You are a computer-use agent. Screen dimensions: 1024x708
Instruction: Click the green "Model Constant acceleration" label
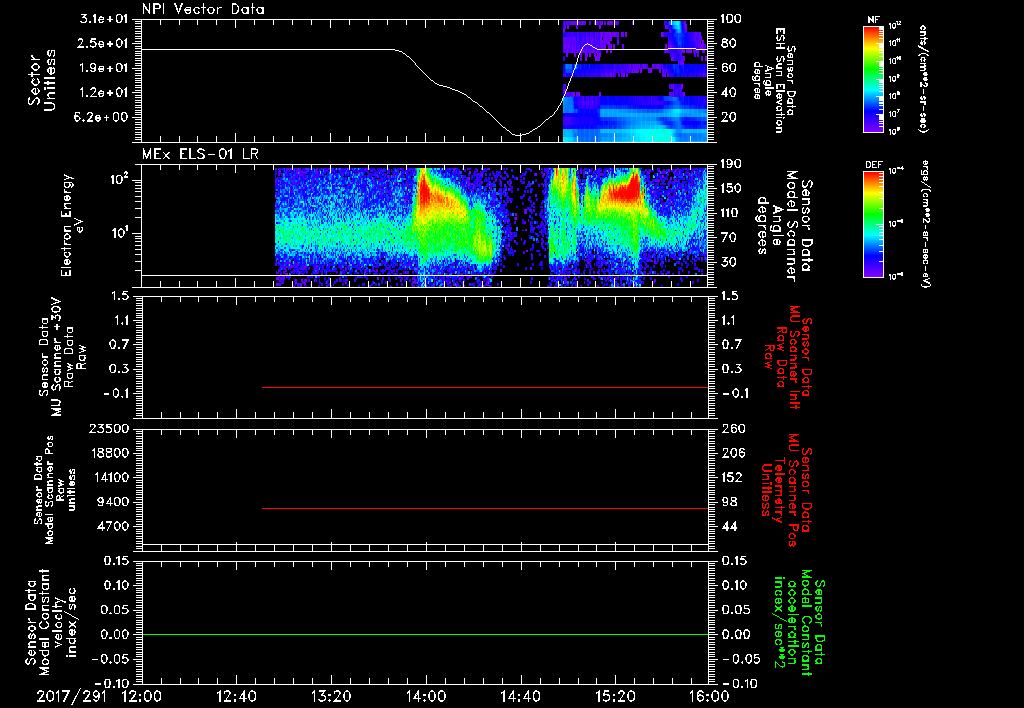(798, 622)
